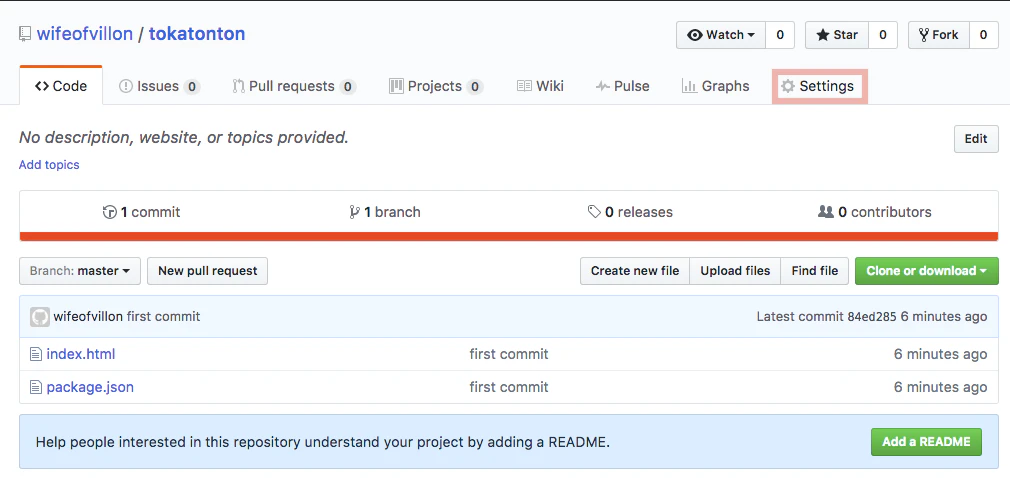The image size is (1010, 478).
Task: Click Create new file button
Action: click(635, 271)
